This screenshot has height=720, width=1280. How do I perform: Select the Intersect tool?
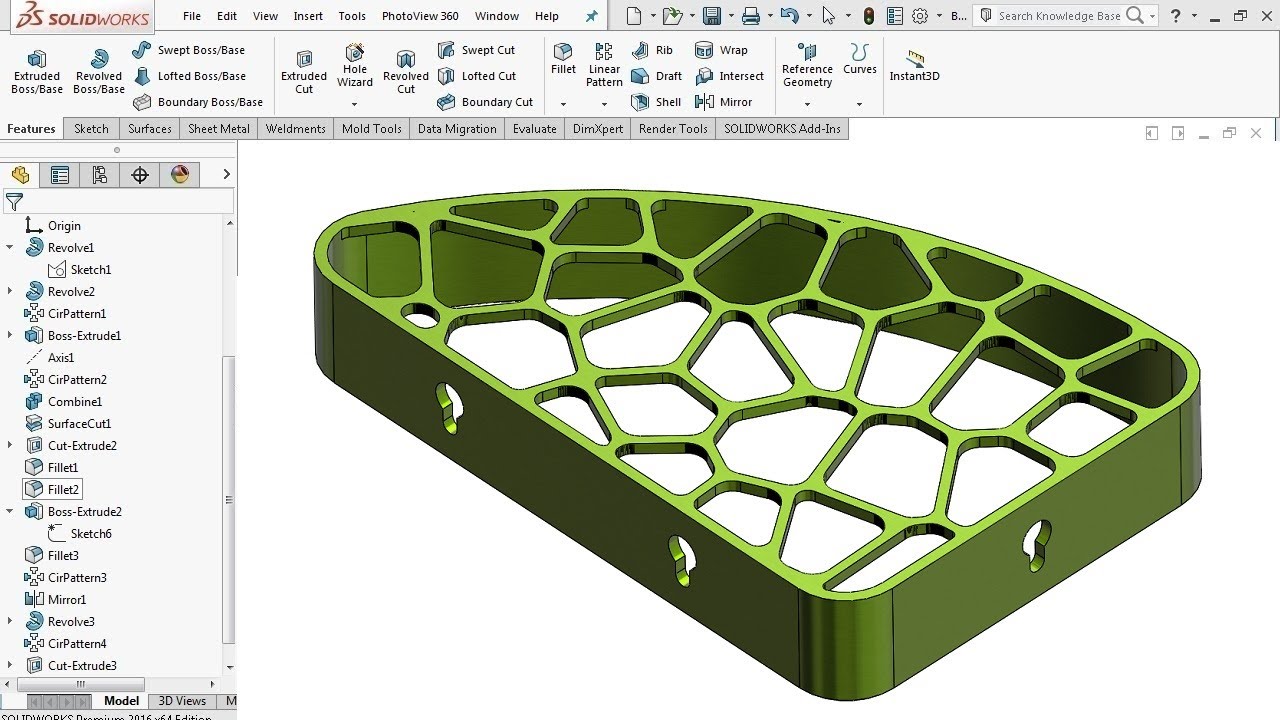[729, 76]
